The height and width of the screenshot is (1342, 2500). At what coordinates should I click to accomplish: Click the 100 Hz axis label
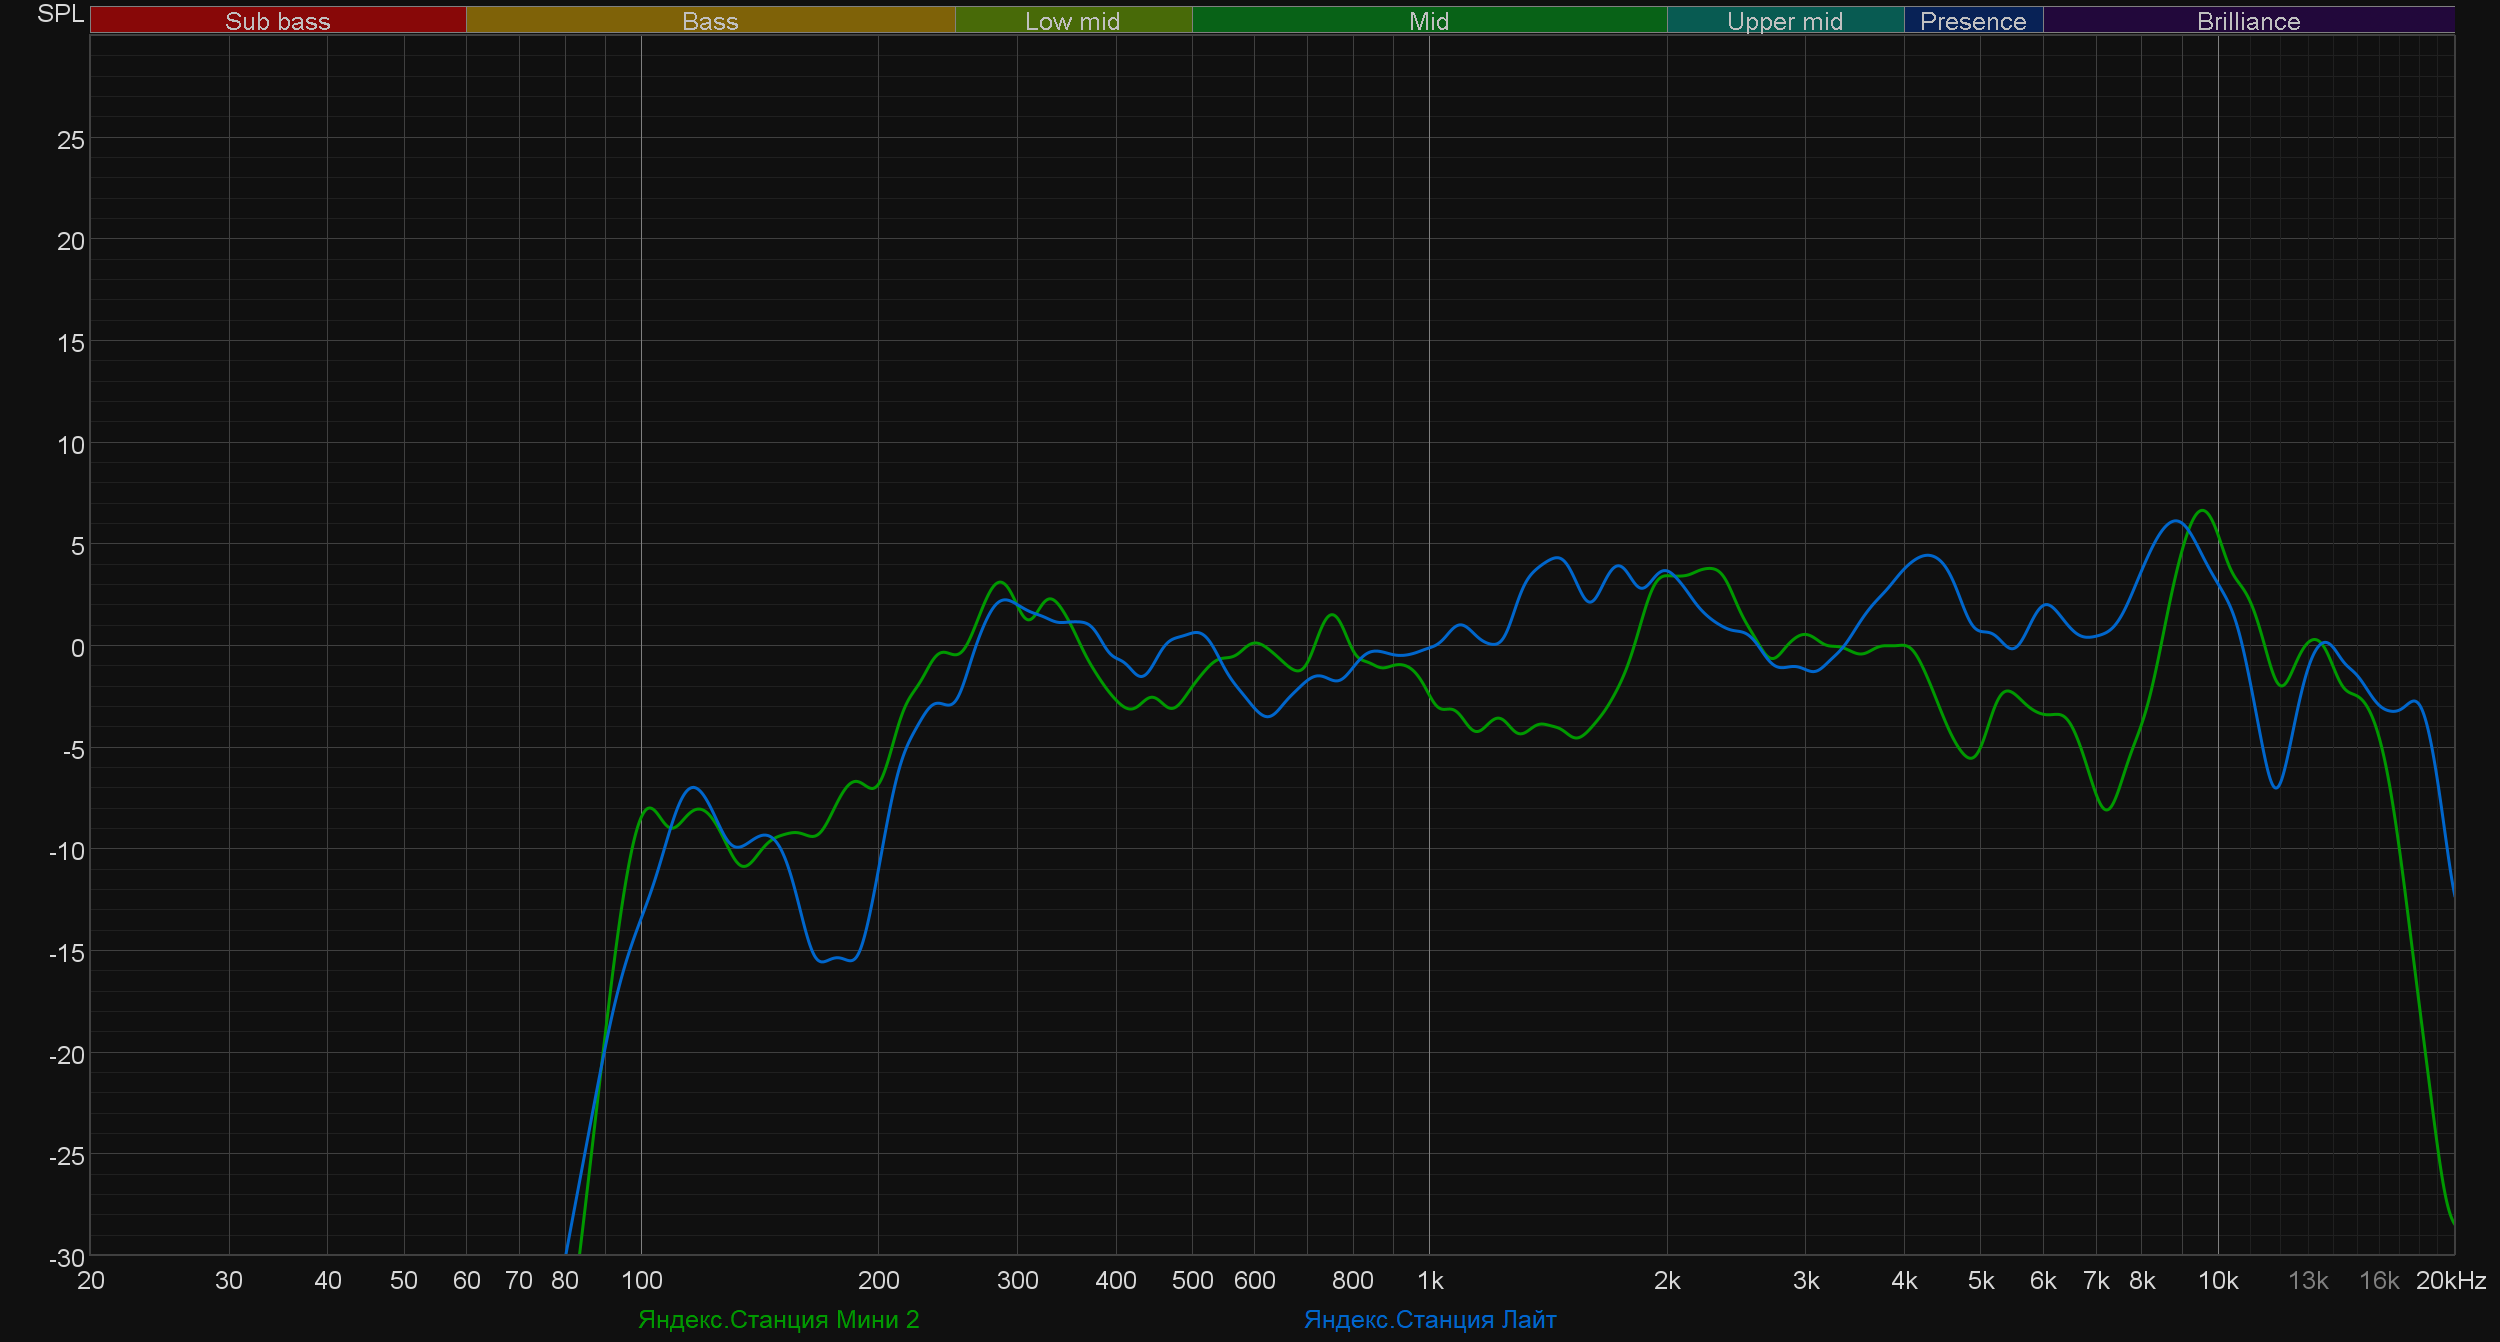coord(641,1280)
